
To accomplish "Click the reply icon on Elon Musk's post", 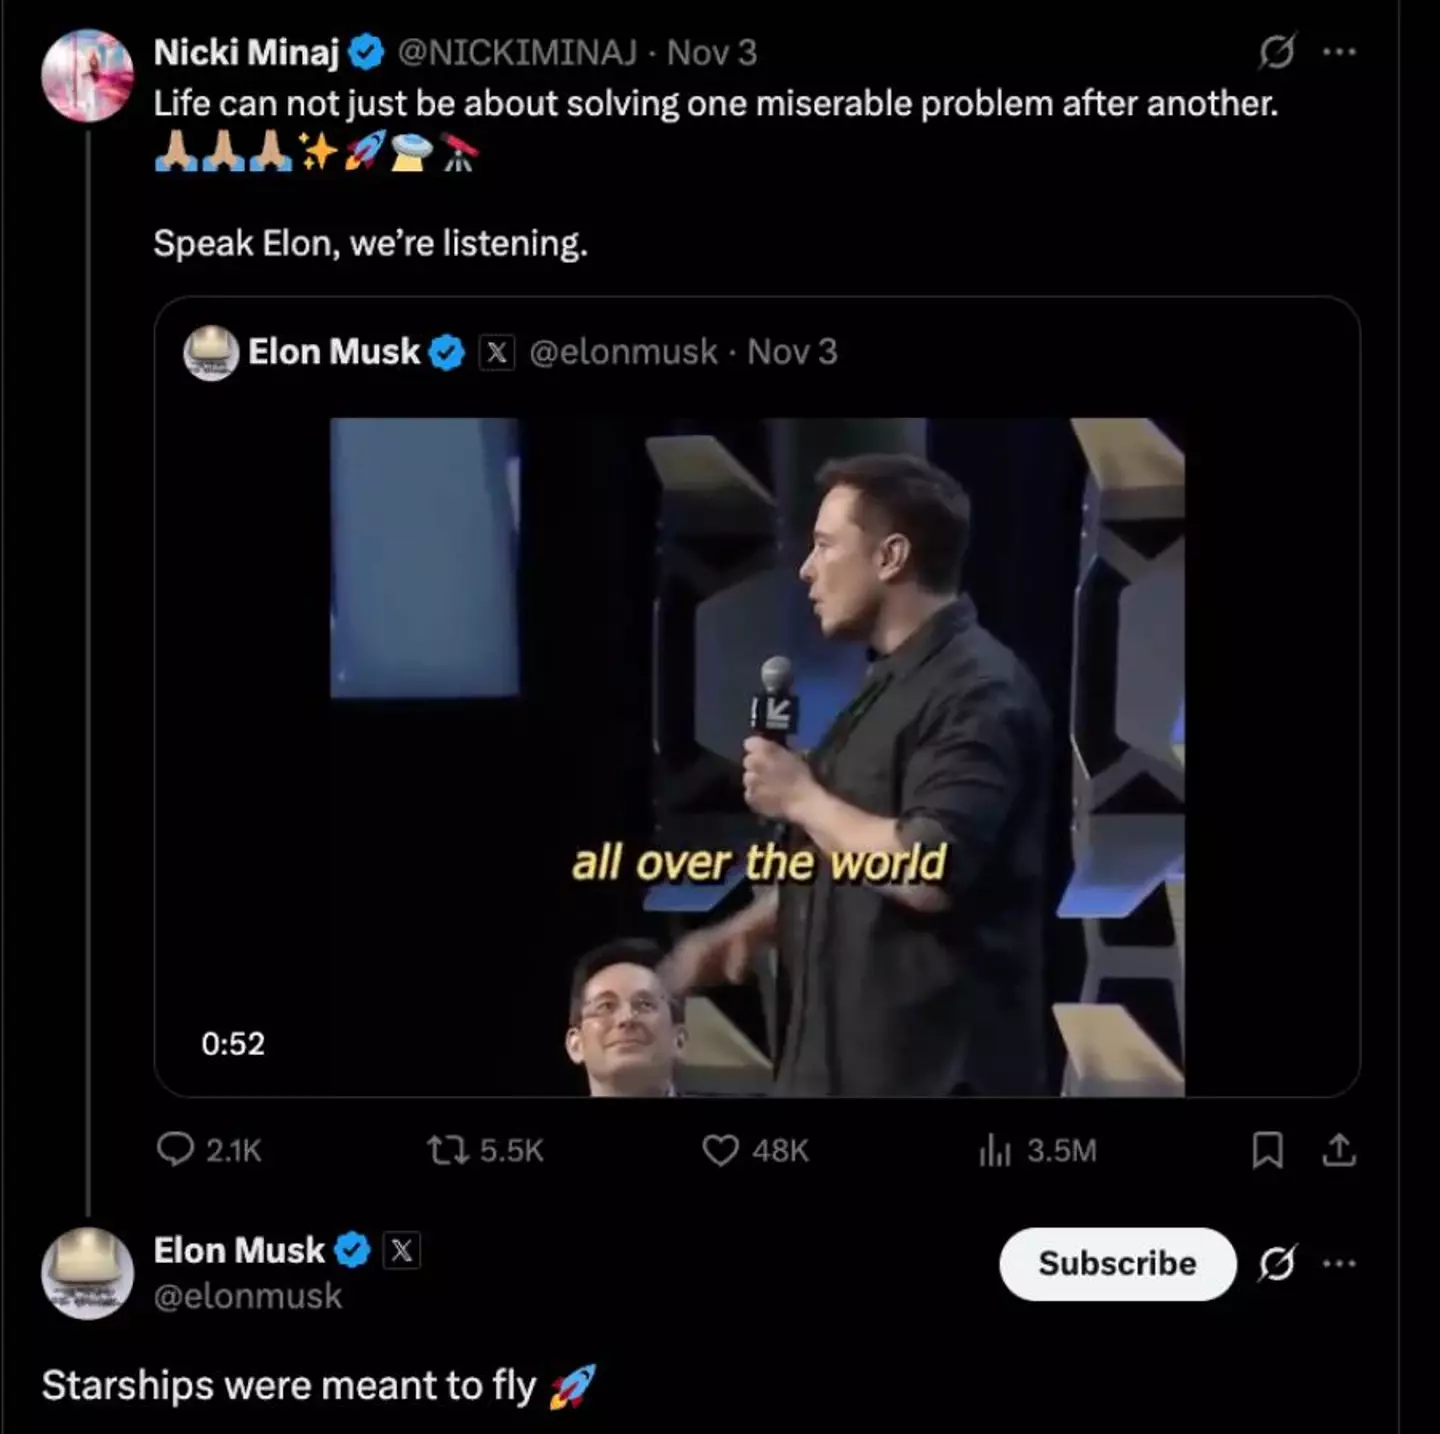I will pyautogui.click(x=180, y=1151).
